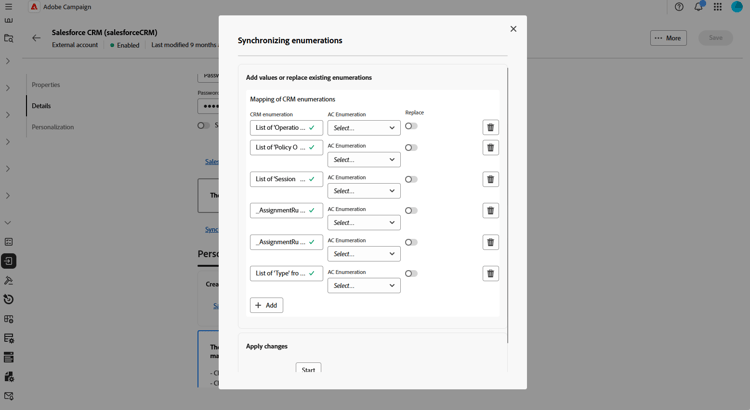Screen dimensions: 750x410
Task: Open the highlighted external accounts sidebar icon
Action: 9,261
